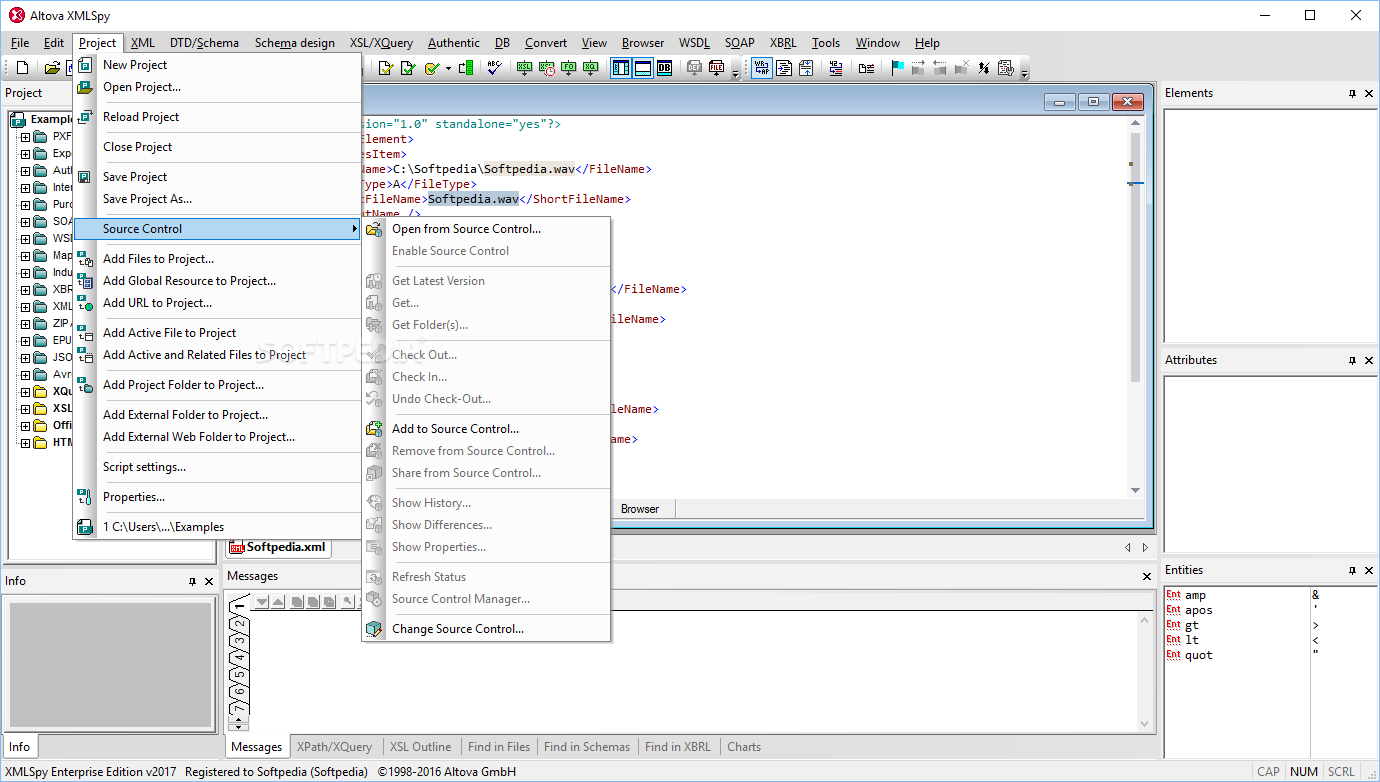Toggle word wrap WRAP button
The image size is (1380, 782).
coord(762,68)
